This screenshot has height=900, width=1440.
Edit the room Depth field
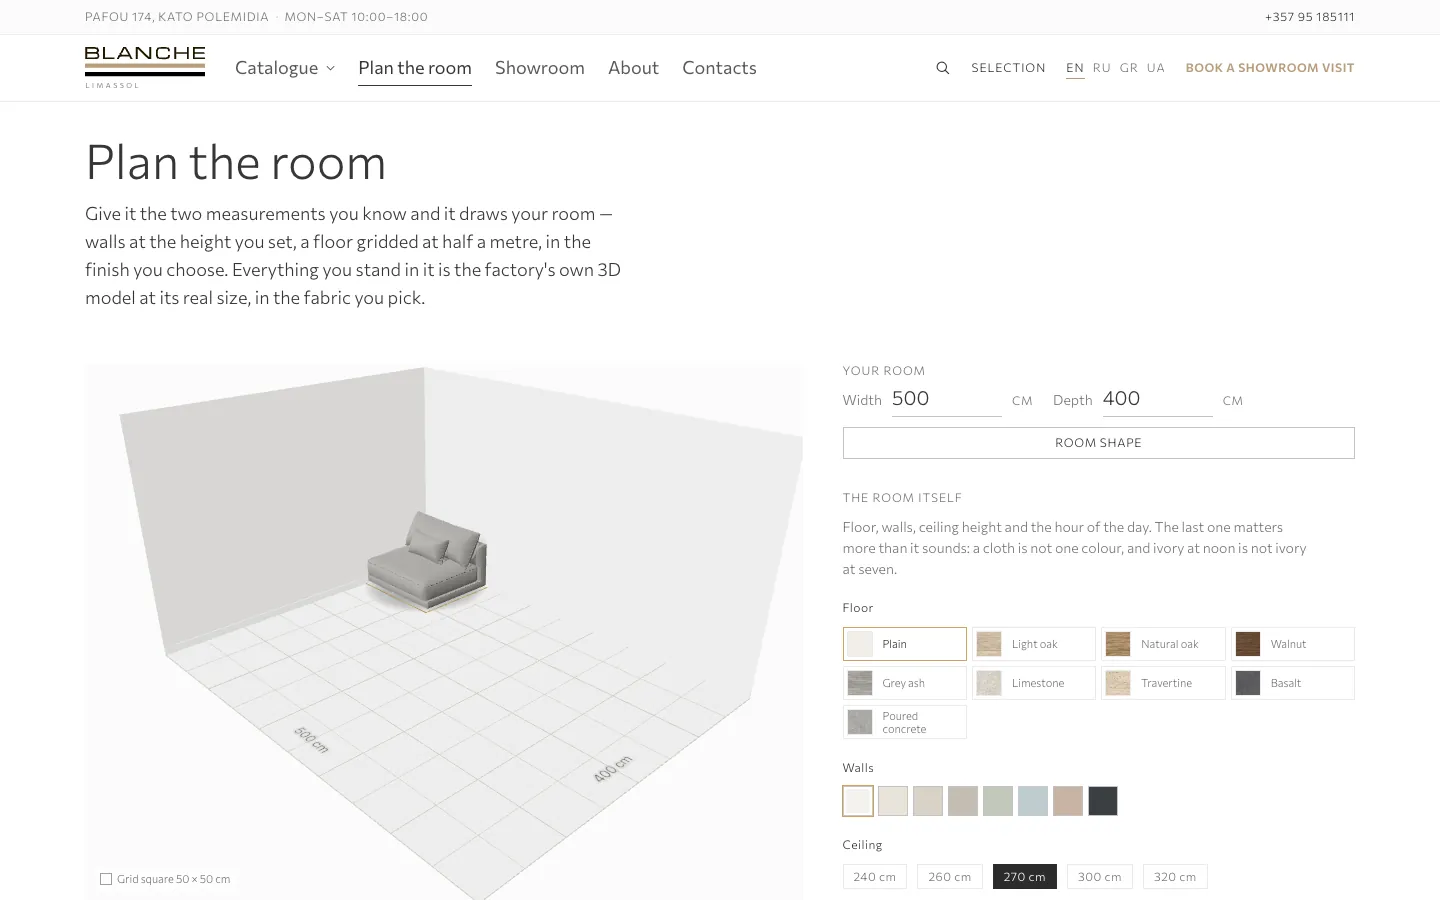pyautogui.click(x=1157, y=399)
